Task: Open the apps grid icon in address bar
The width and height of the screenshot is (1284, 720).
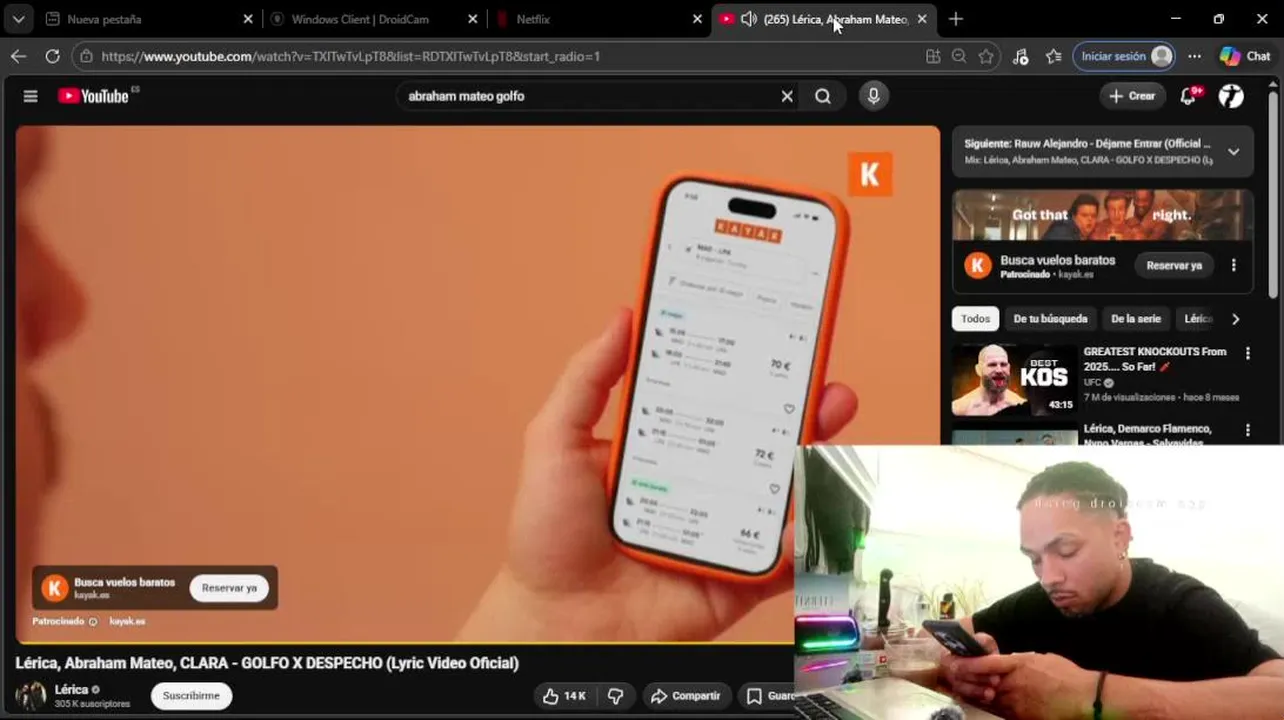Action: click(933, 56)
